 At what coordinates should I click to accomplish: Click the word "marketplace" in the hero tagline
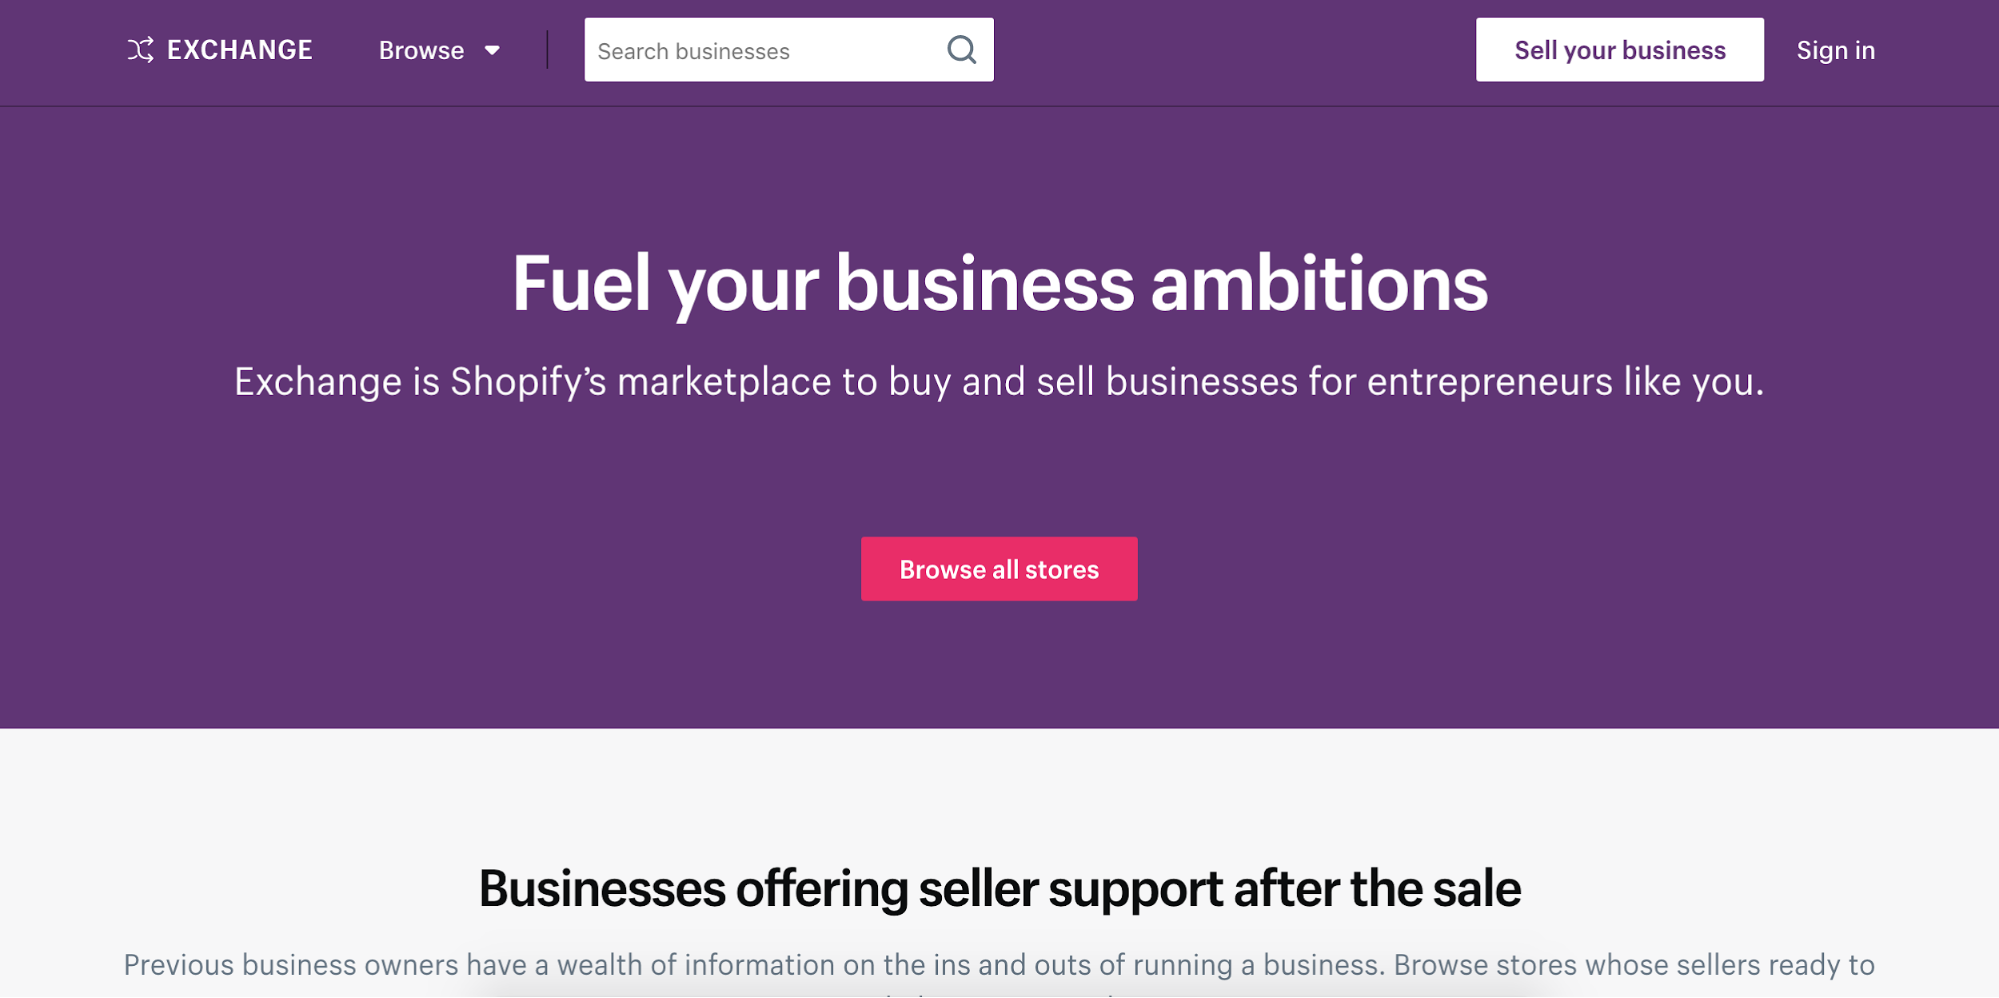pyautogui.click(x=724, y=382)
